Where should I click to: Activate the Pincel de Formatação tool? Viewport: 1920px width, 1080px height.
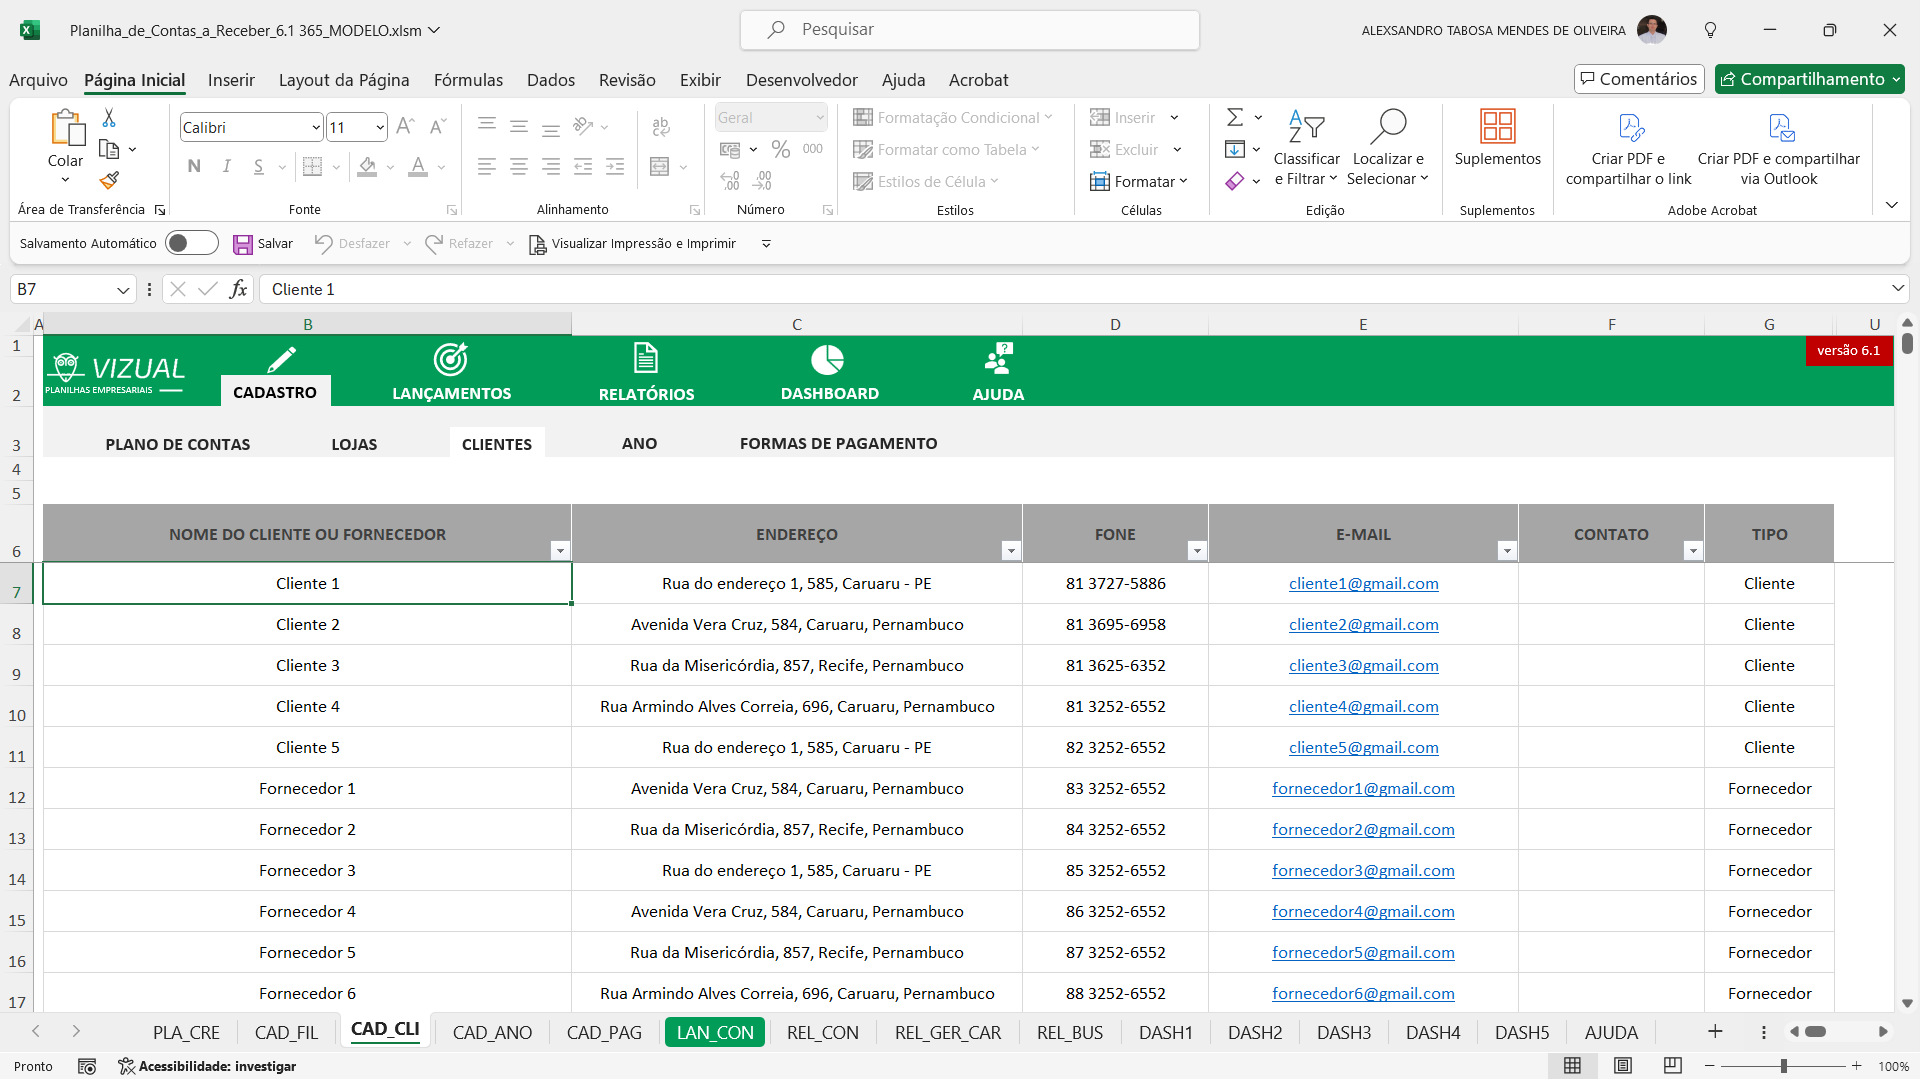109,180
